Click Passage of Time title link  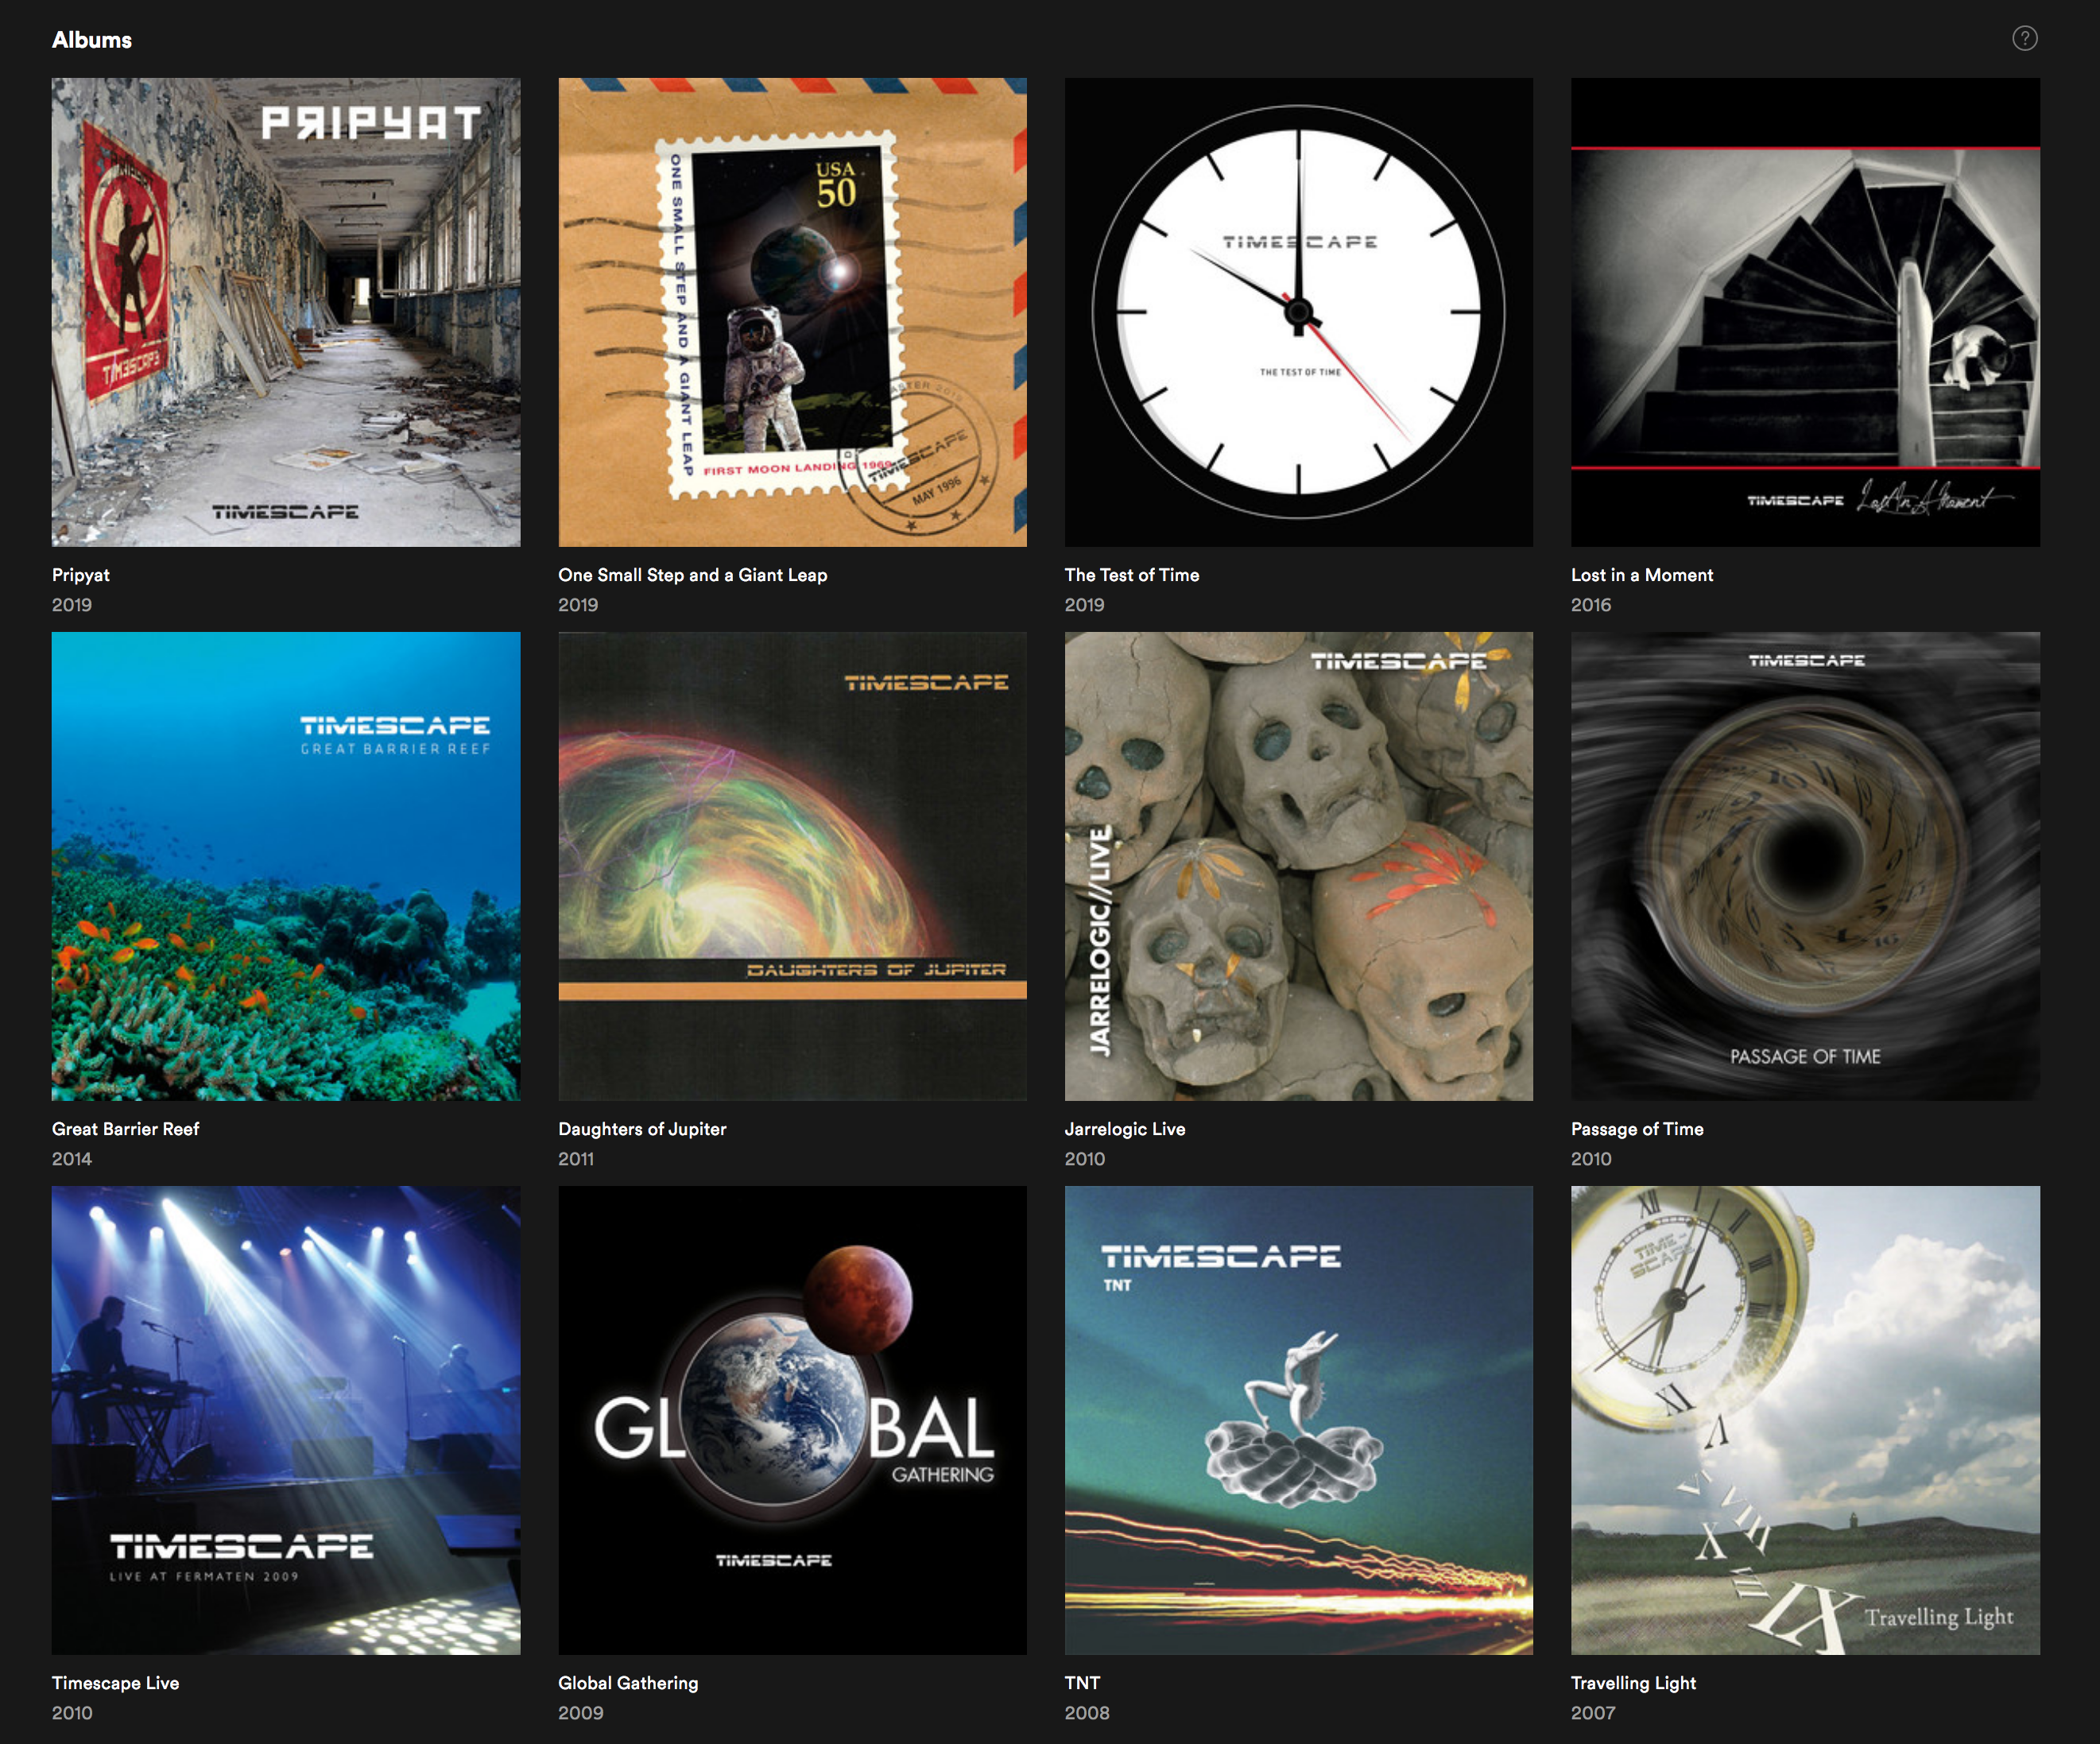point(1637,1129)
